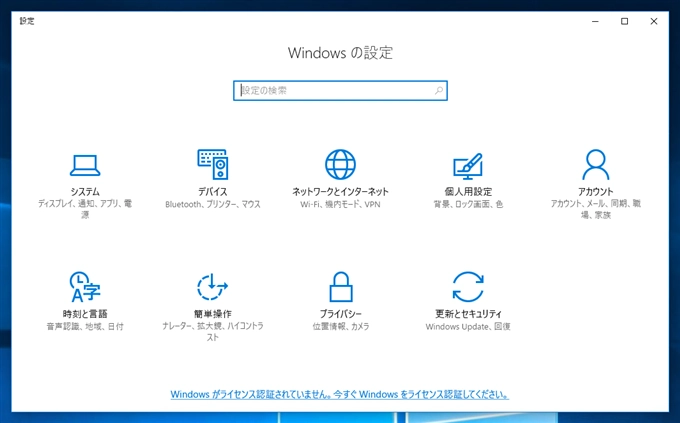Open the ネットワークとインターネット globe icon
This screenshot has width=680, height=423.
click(340, 164)
